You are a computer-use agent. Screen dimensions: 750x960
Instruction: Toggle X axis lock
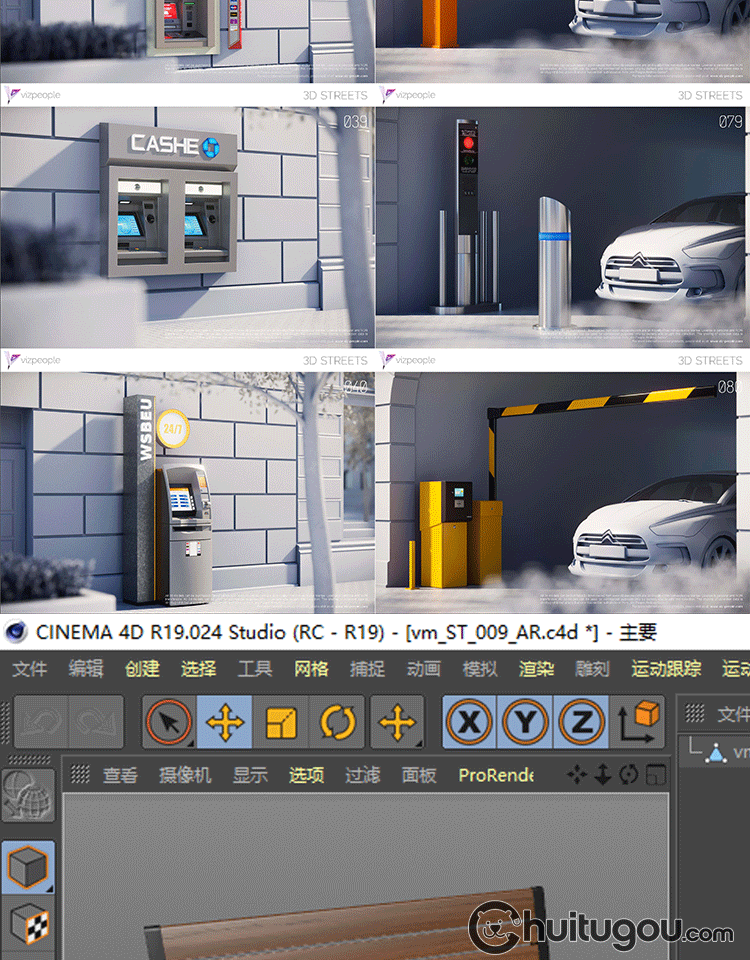[x=469, y=722]
